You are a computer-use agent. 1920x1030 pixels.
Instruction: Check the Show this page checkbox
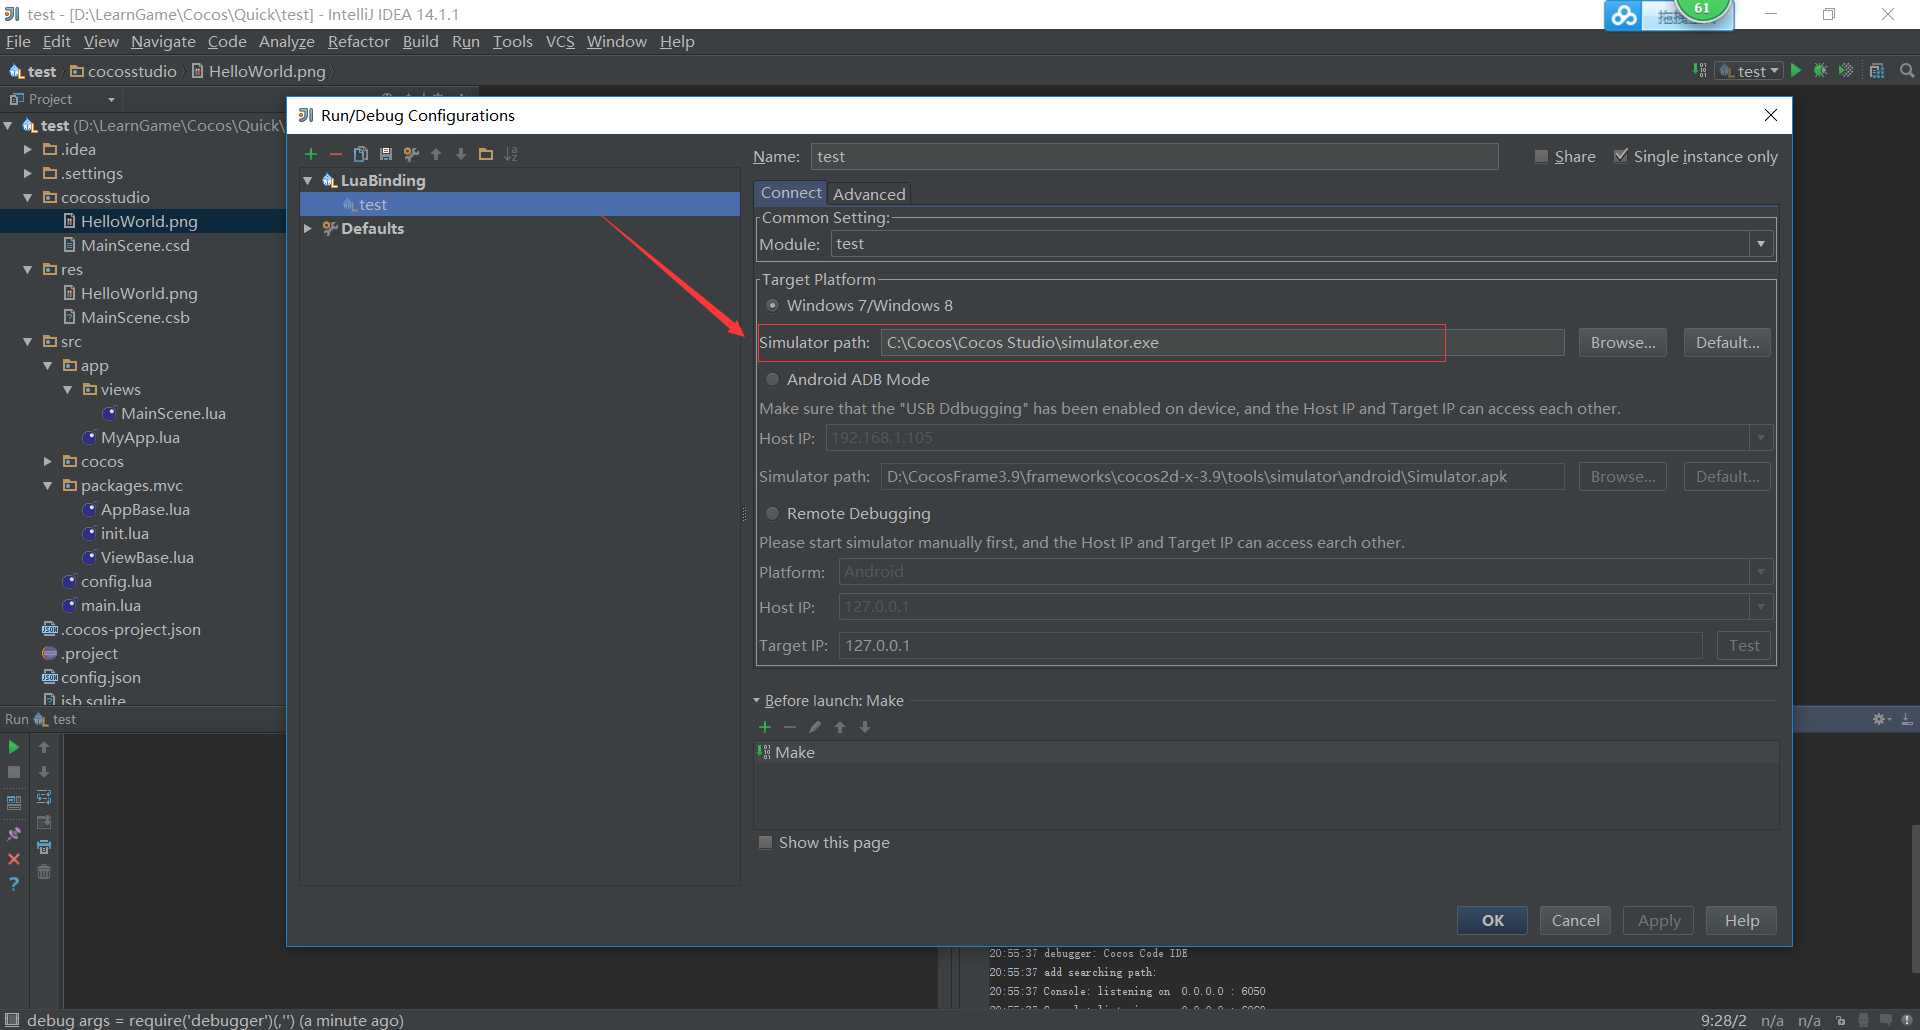[x=765, y=842]
